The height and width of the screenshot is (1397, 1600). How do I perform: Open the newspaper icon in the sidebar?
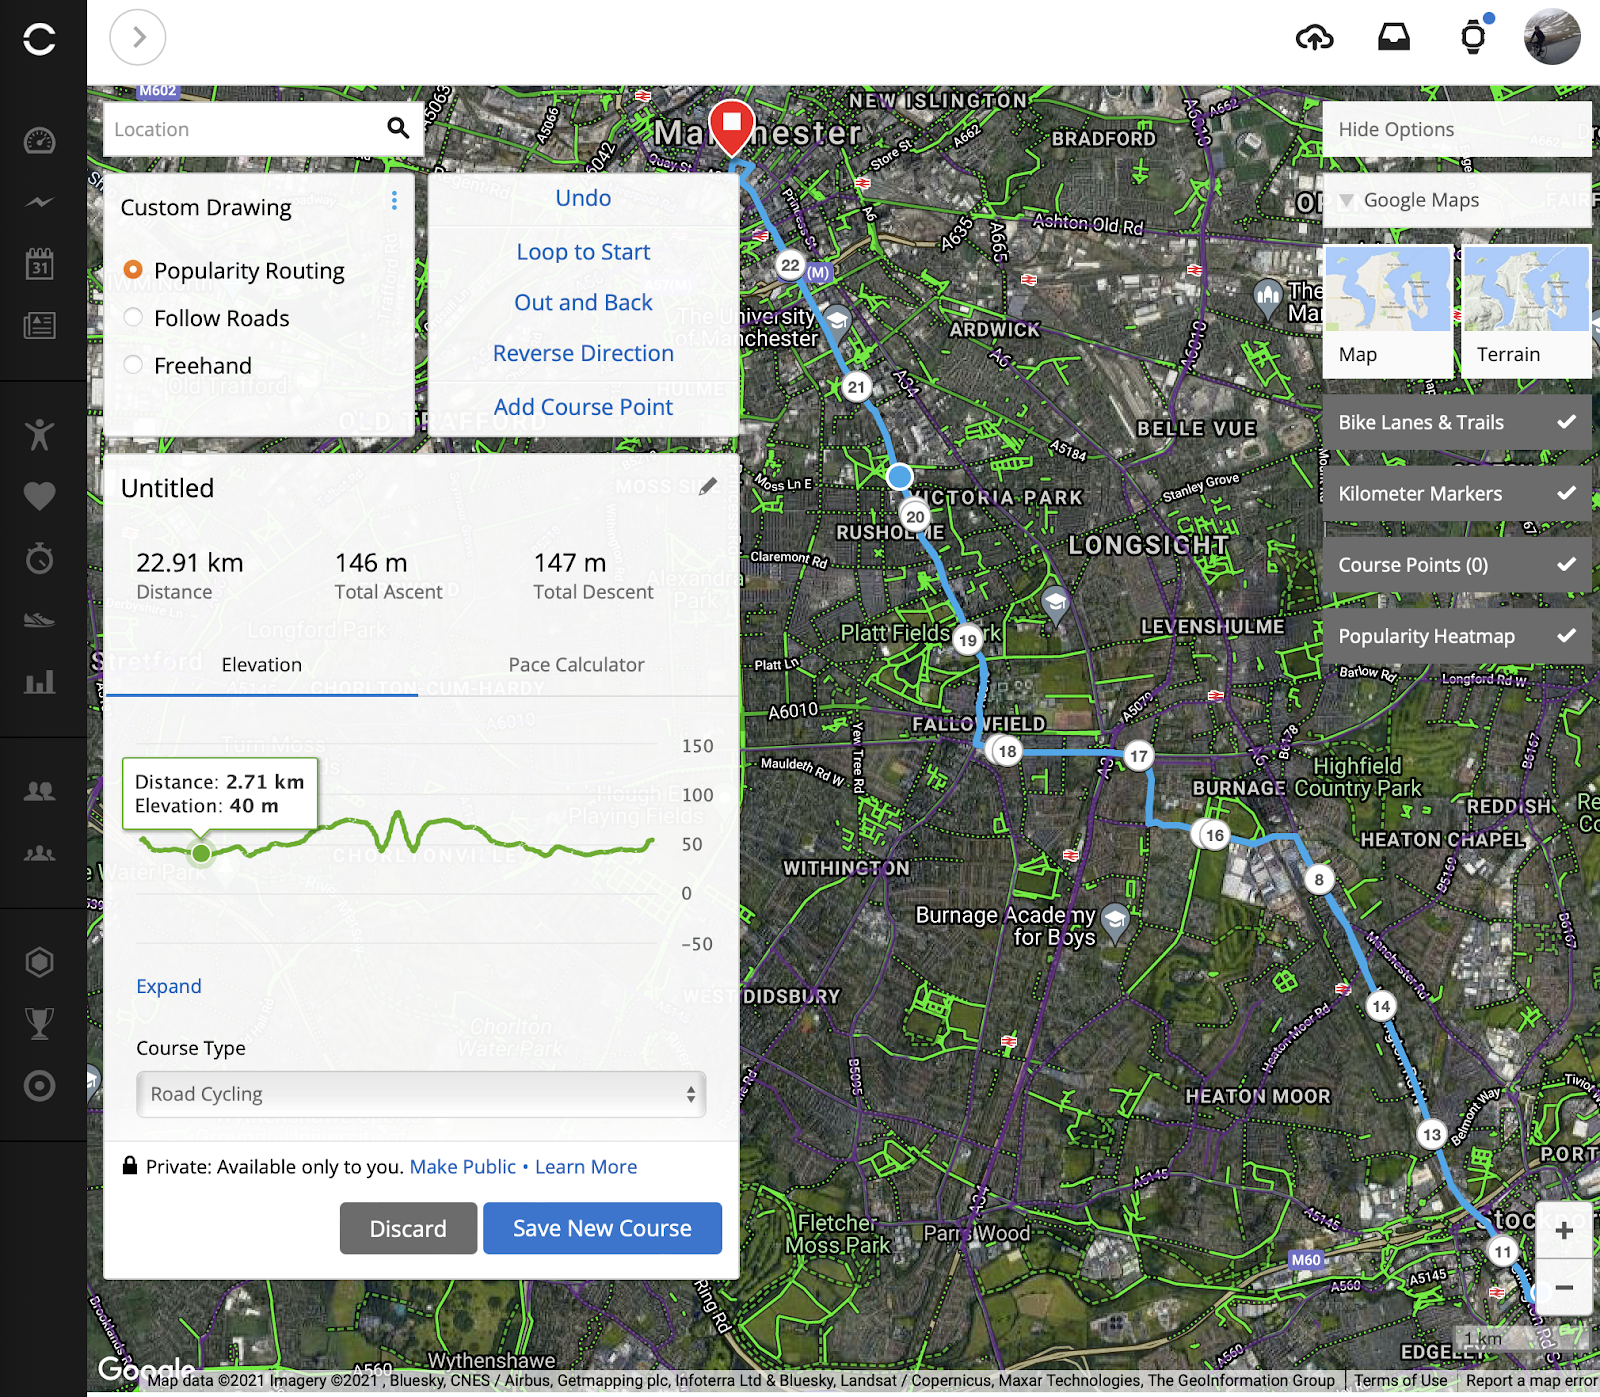[x=39, y=326]
